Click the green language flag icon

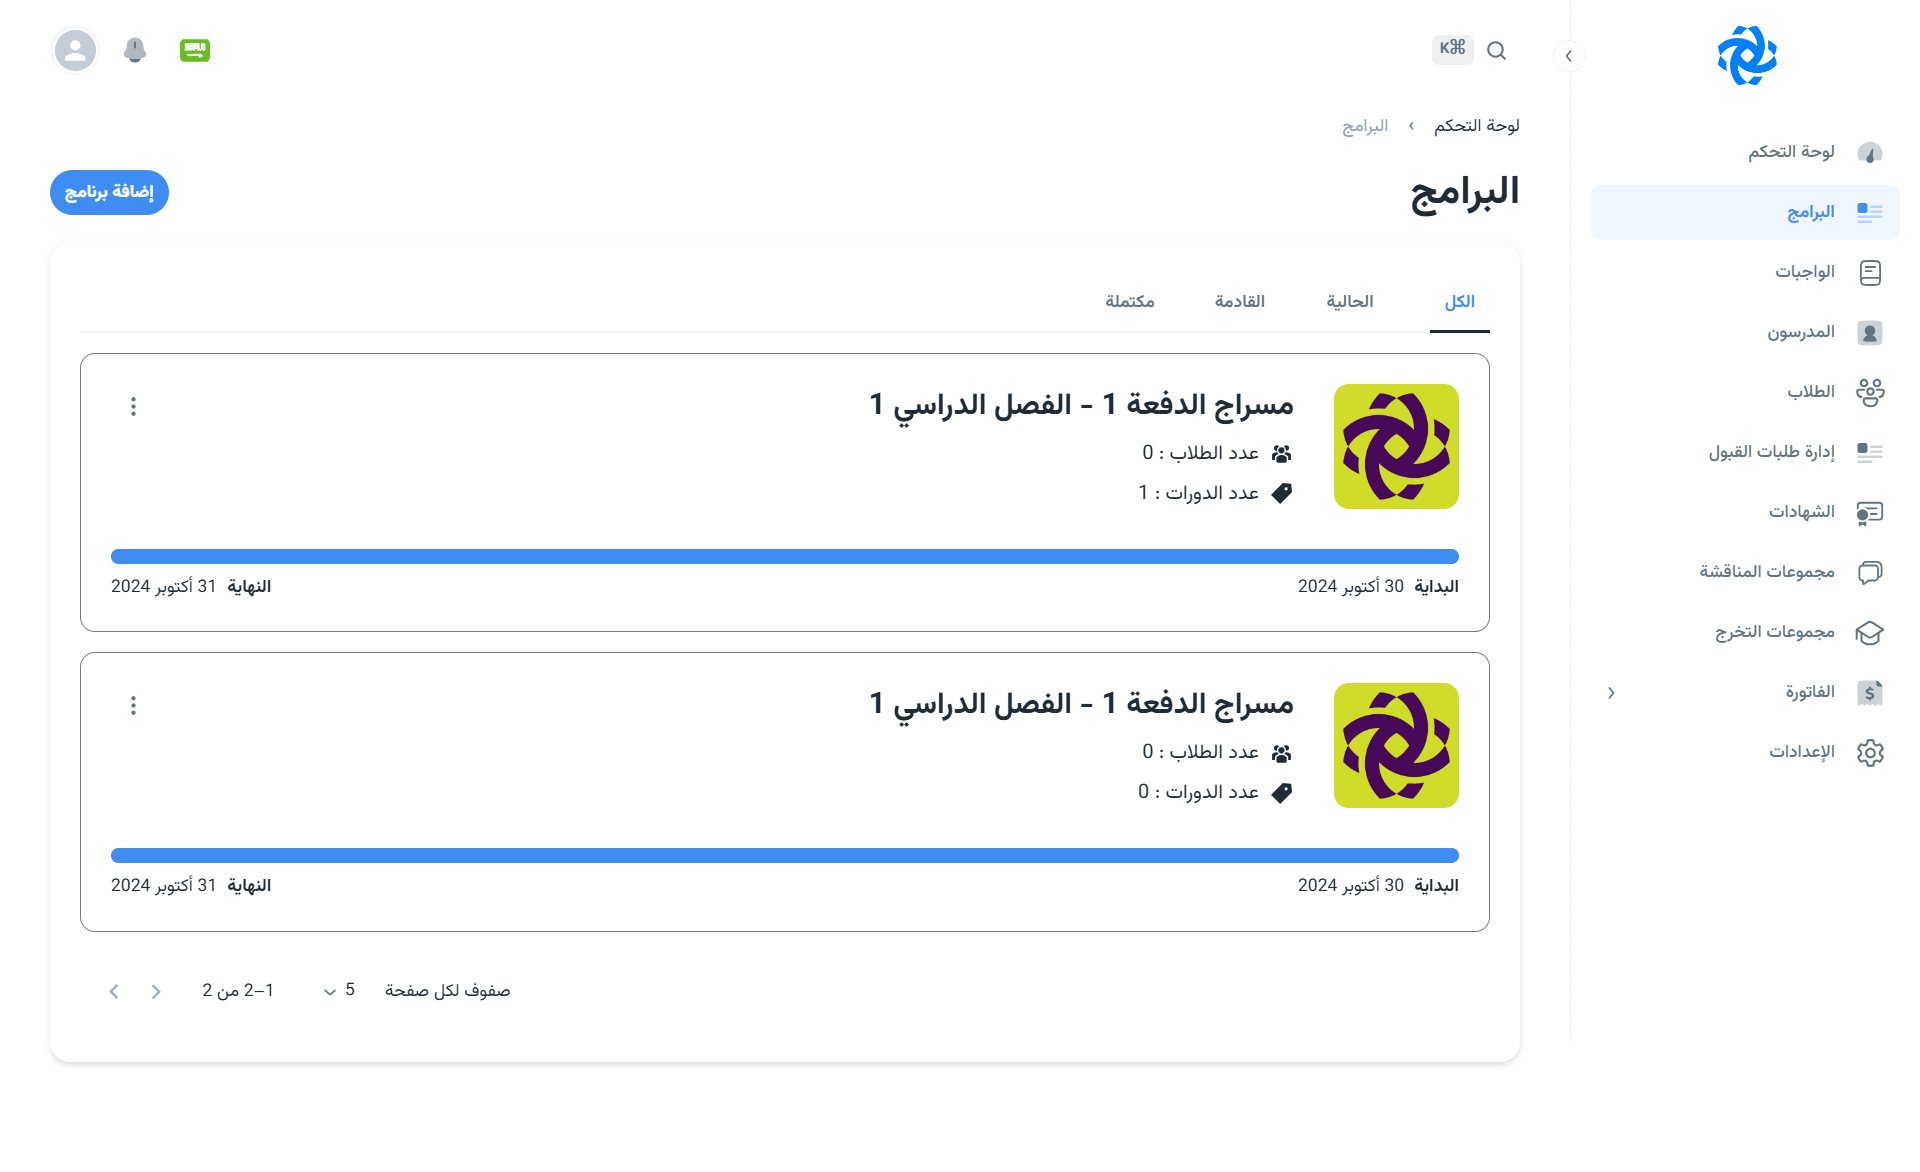195,50
